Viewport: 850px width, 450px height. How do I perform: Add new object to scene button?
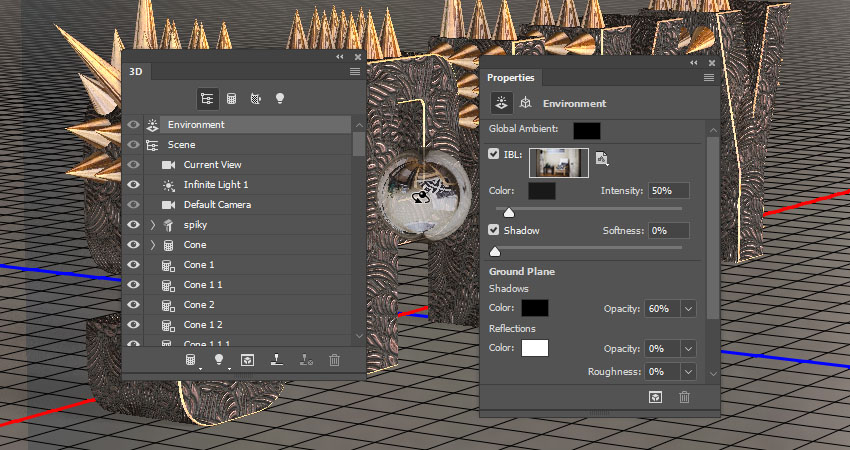(191, 360)
